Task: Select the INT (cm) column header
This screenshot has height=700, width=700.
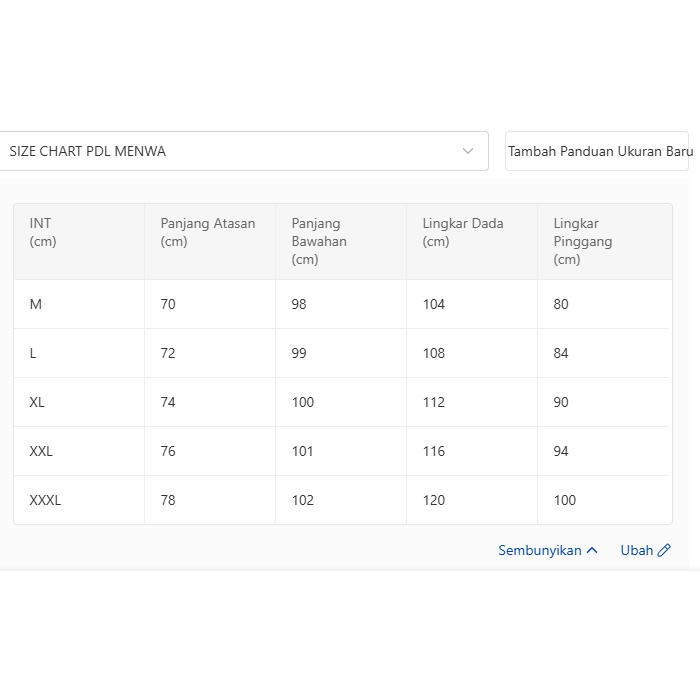Action: [x=42, y=232]
